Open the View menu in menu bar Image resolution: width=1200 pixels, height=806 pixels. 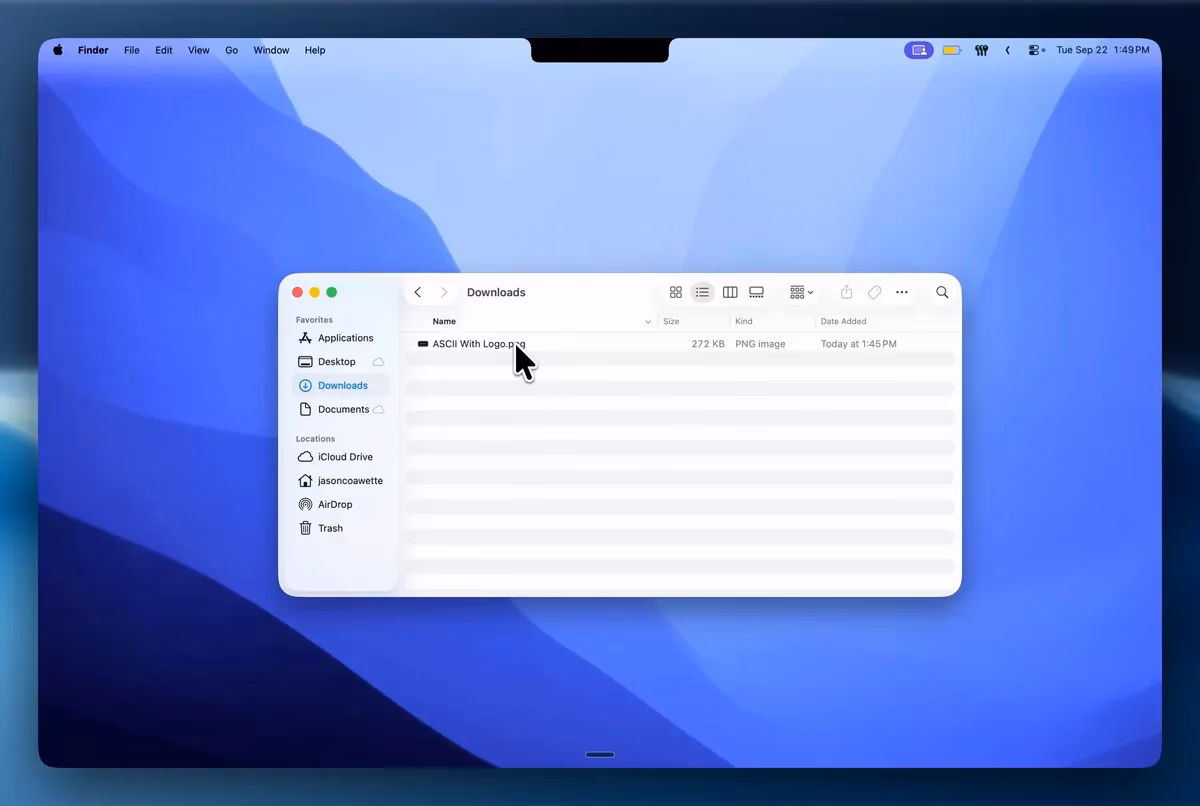coord(199,50)
